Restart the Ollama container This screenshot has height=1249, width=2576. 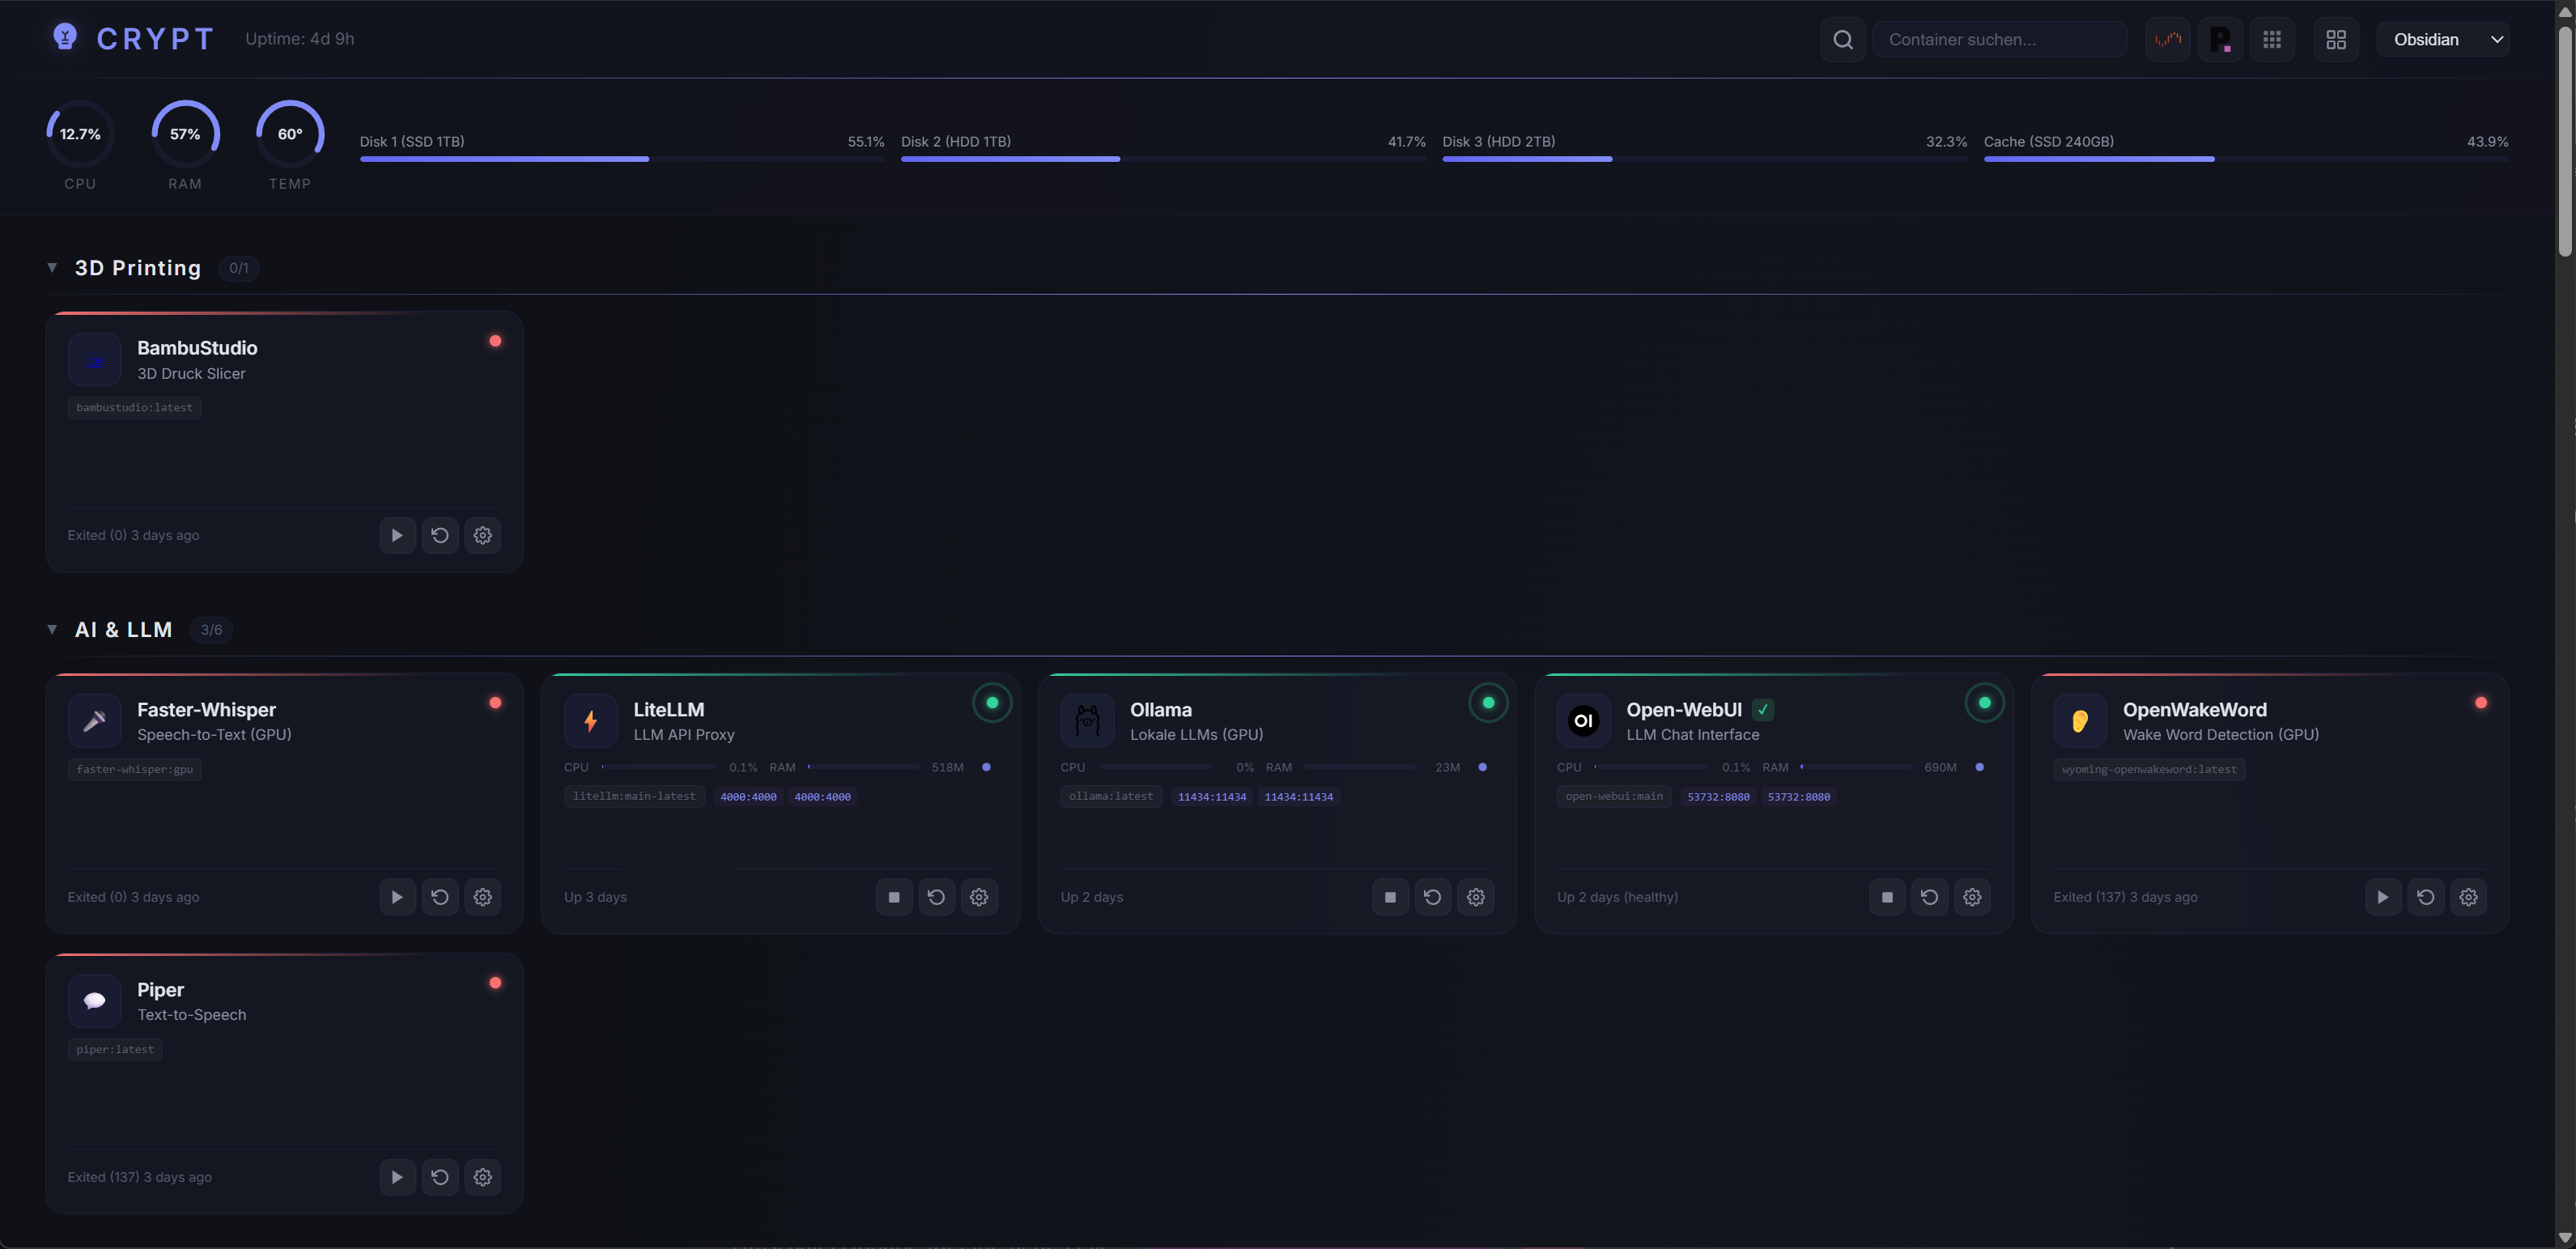pos(1433,897)
